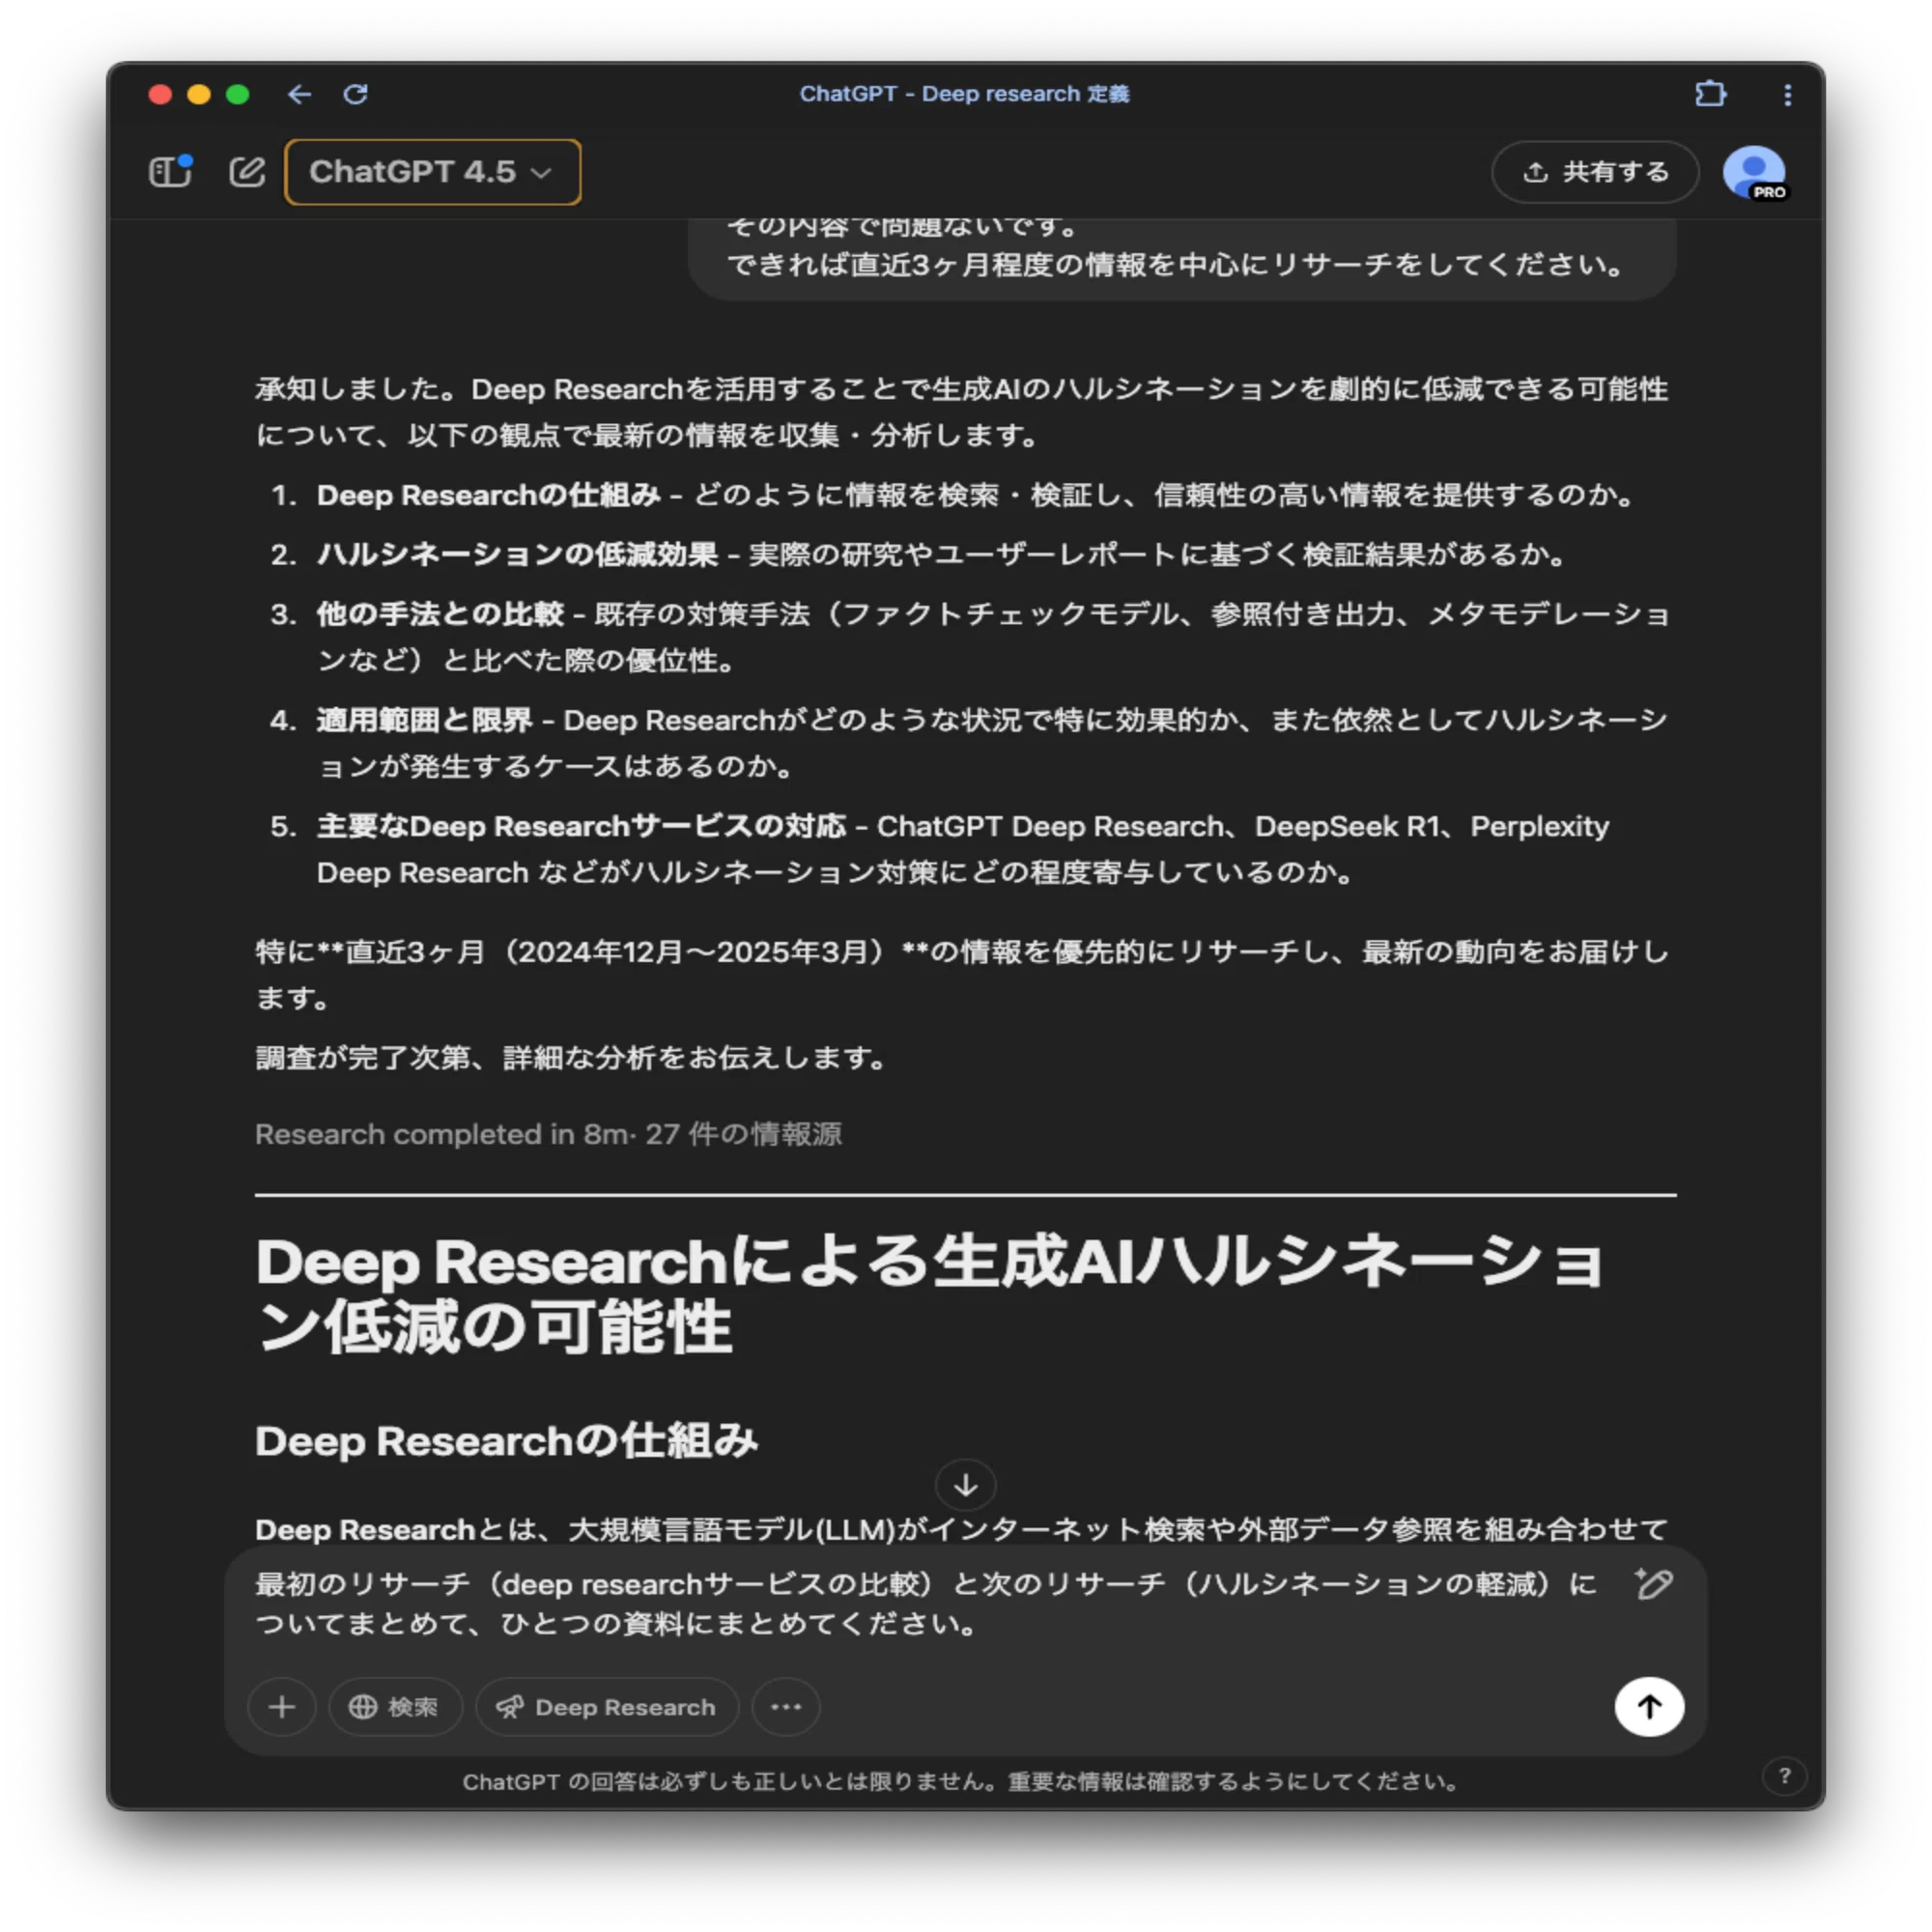Open the three-dot browser menu
This screenshot has height=1932, width=1932.
tap(1787, 94)
